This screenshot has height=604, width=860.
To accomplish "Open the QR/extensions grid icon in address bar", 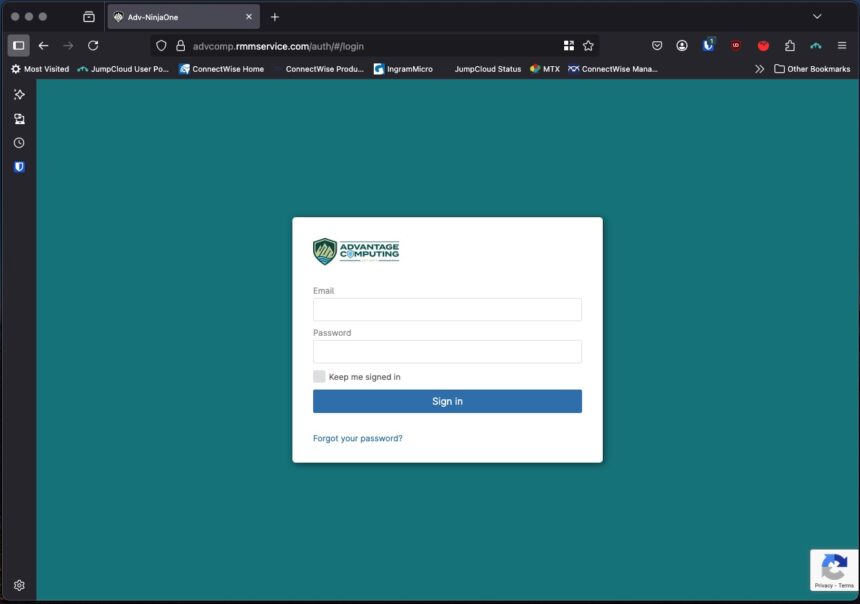I will (x=569, y=46).
